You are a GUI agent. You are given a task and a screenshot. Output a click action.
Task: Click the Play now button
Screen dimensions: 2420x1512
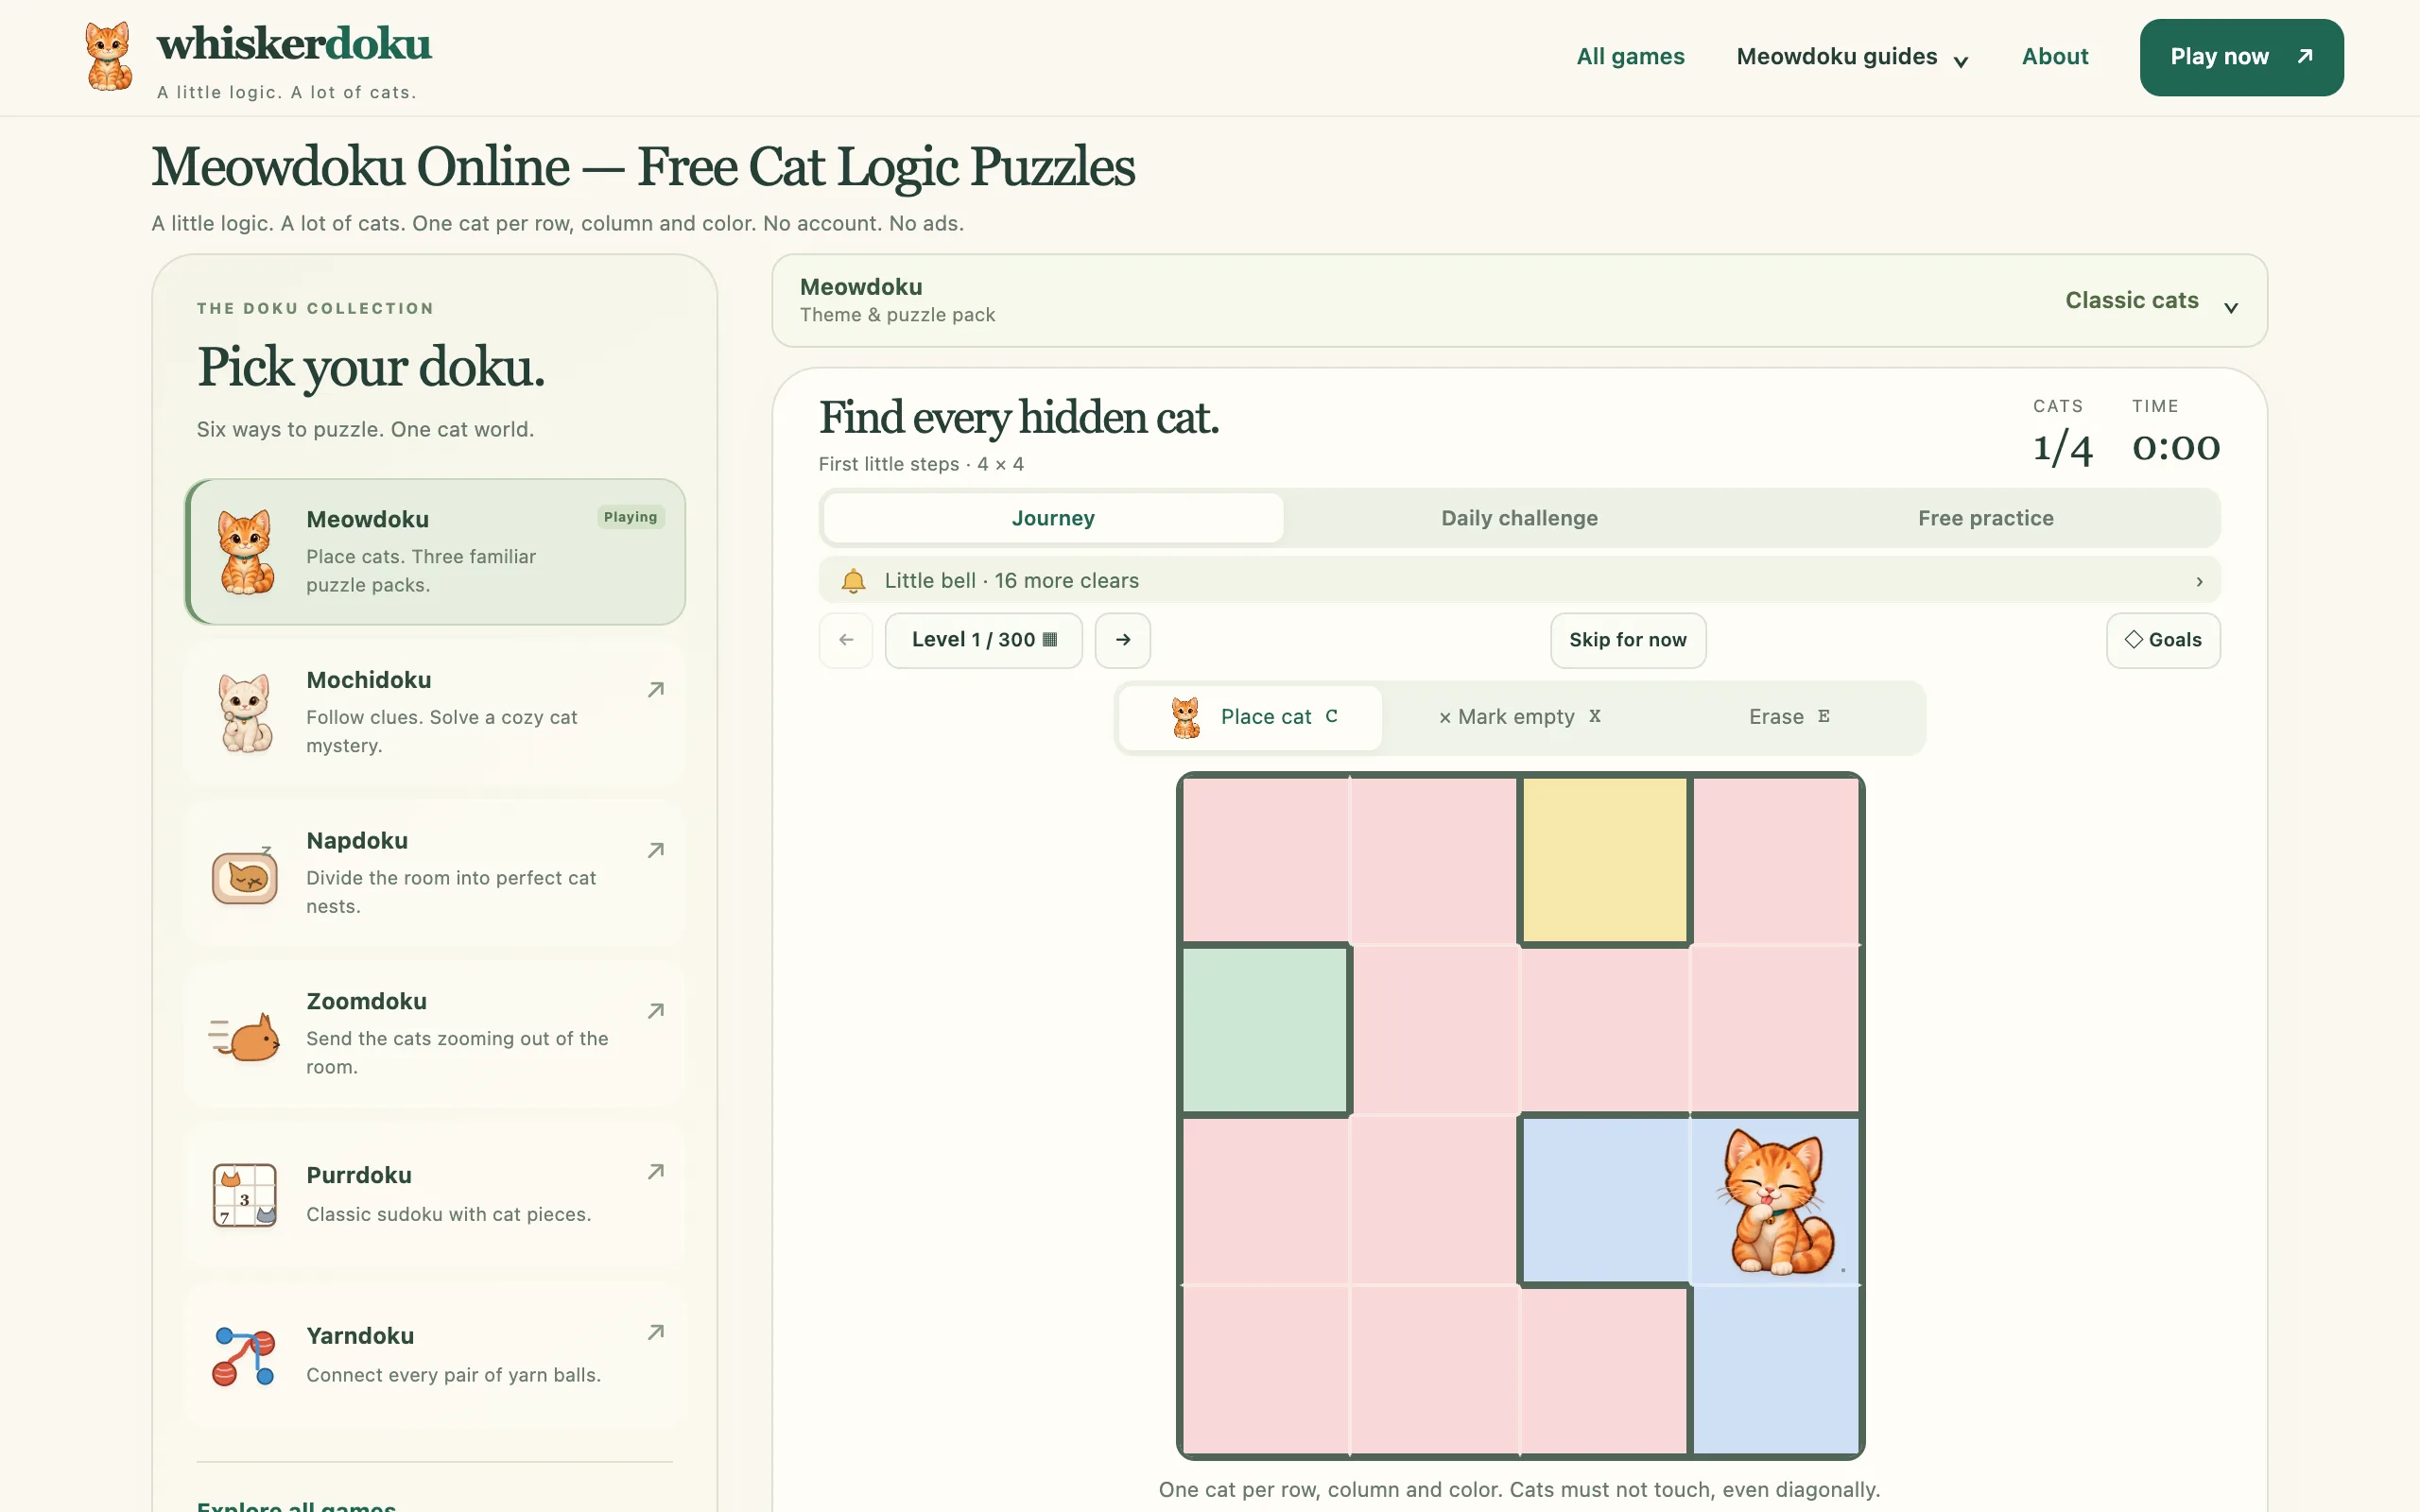click(2241, 57)
